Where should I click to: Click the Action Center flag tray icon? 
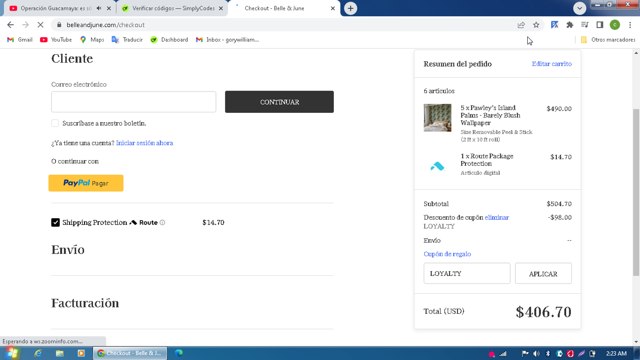525,353
